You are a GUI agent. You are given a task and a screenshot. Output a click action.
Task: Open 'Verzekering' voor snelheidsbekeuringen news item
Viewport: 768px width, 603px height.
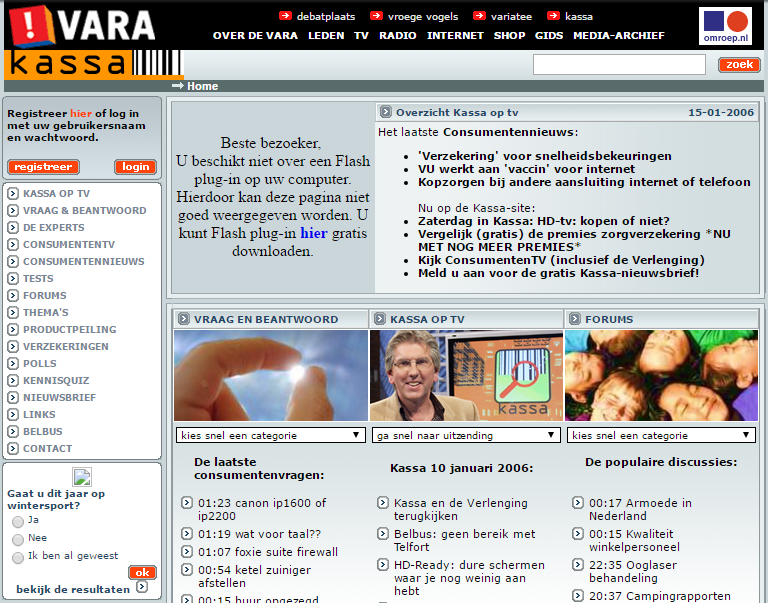pos(545,156)
